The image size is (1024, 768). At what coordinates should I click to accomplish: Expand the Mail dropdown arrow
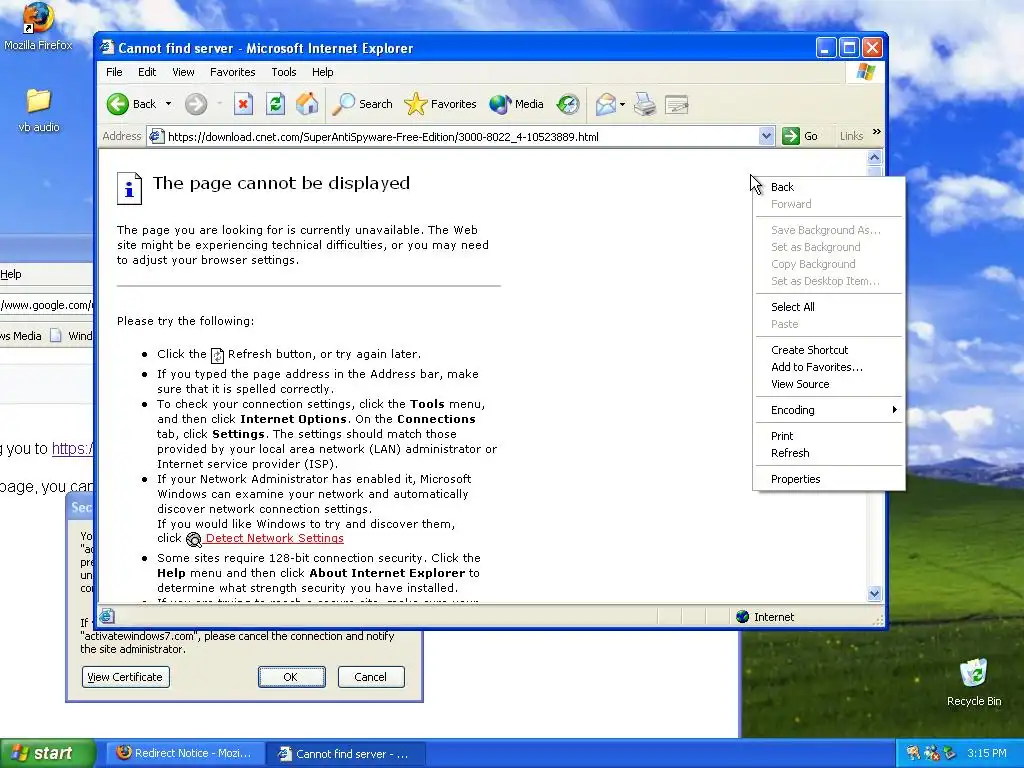[622, 104]
